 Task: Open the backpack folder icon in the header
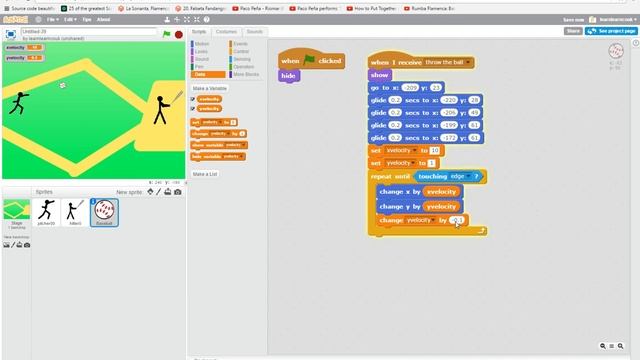pos(592,19)
